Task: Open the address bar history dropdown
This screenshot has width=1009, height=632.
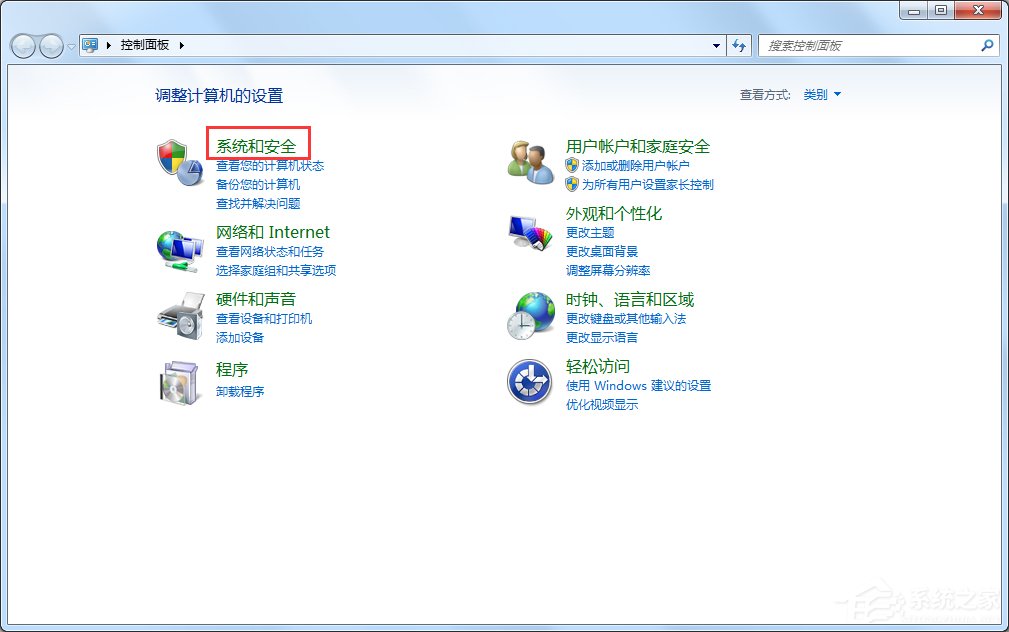Action: [714, 45]
